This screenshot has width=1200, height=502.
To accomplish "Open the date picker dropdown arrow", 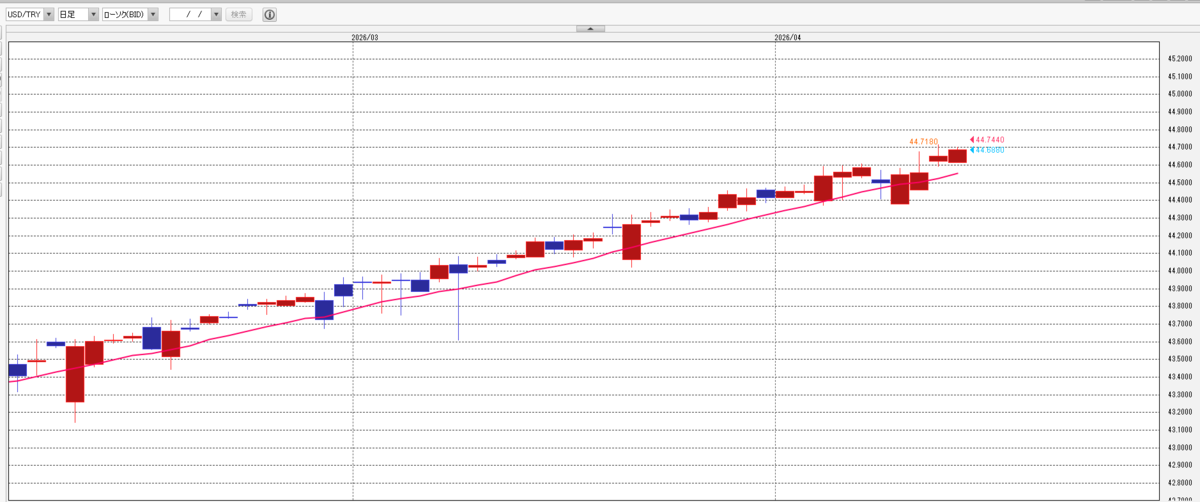I will [x=215, y=15].
